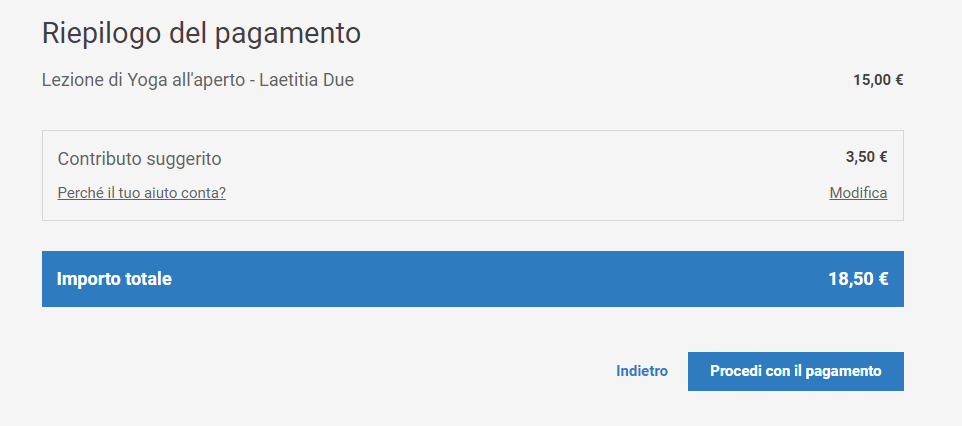Go back with the Indietro link
962x426 pixels.
point(642,371)
